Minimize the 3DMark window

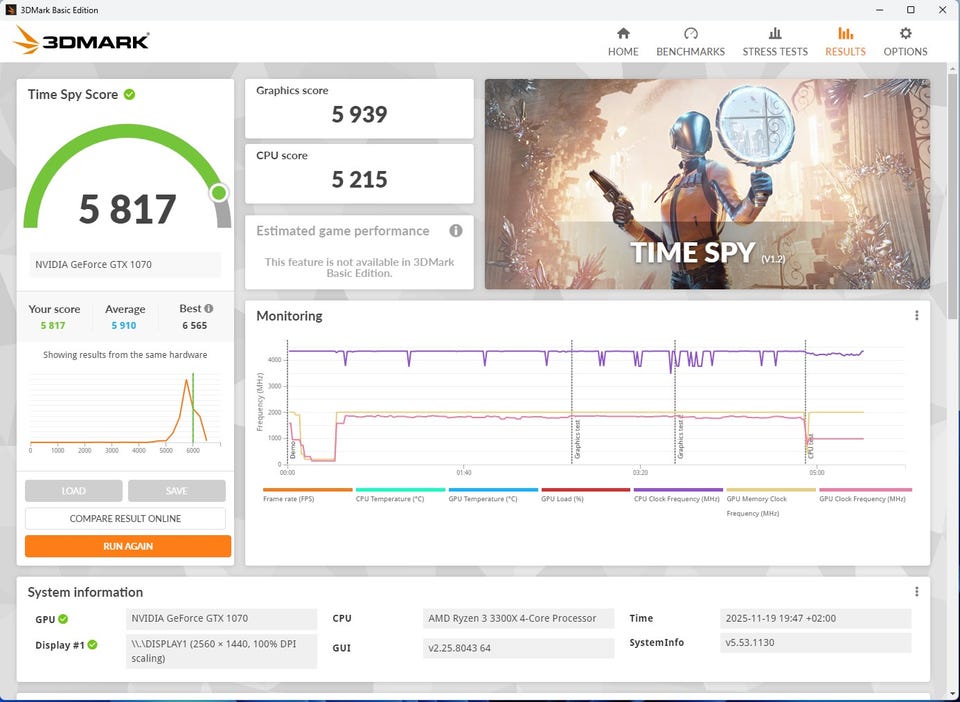coord(879,10)
